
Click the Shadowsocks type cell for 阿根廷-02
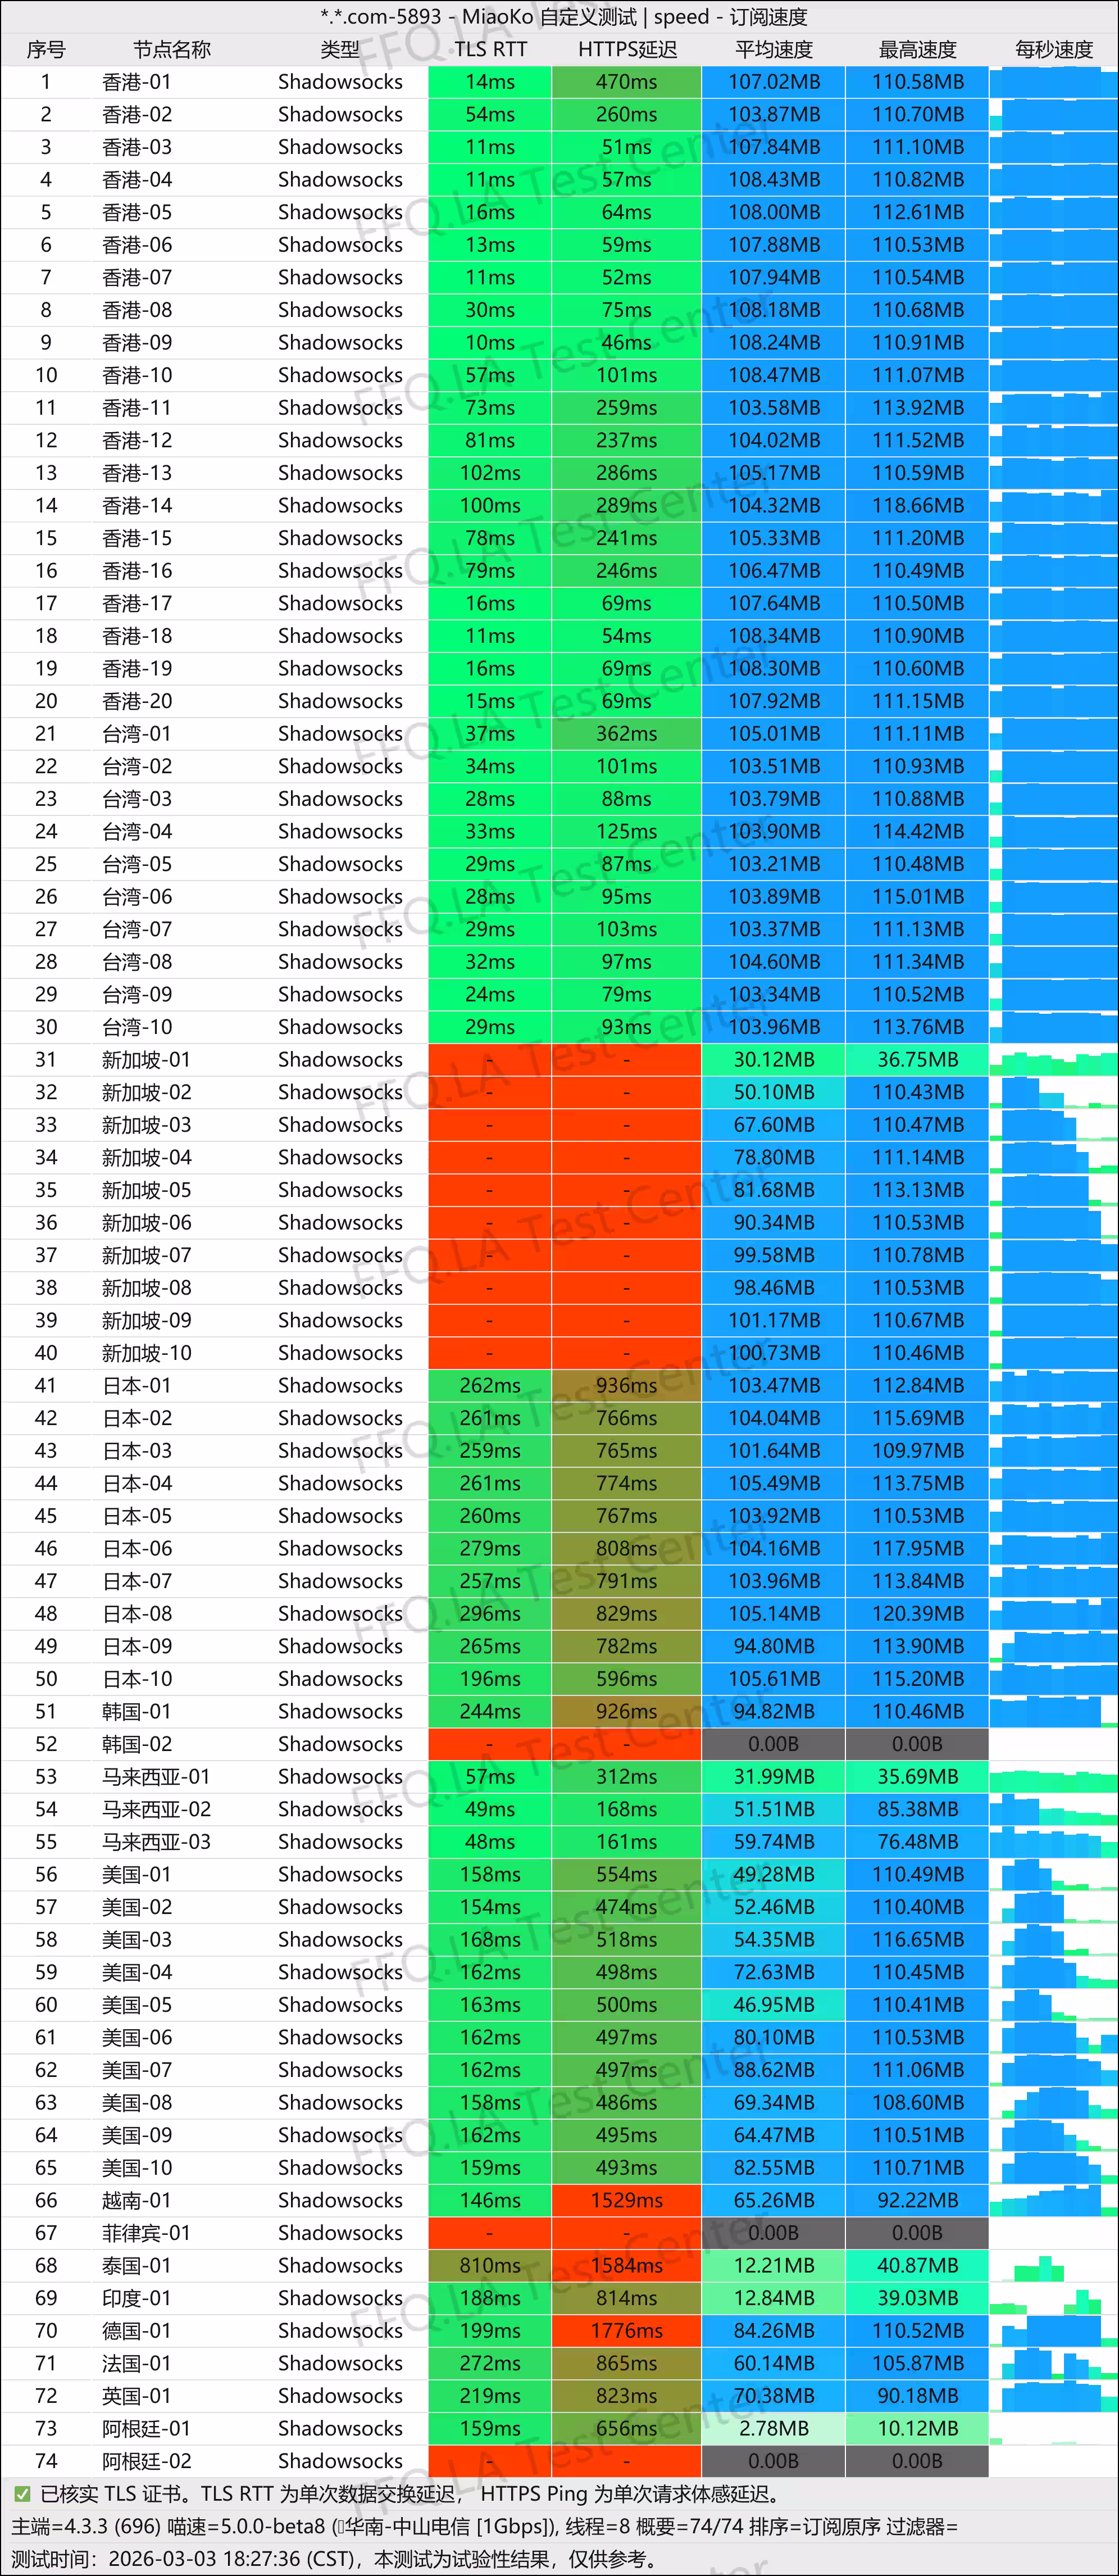point(340,2461)
